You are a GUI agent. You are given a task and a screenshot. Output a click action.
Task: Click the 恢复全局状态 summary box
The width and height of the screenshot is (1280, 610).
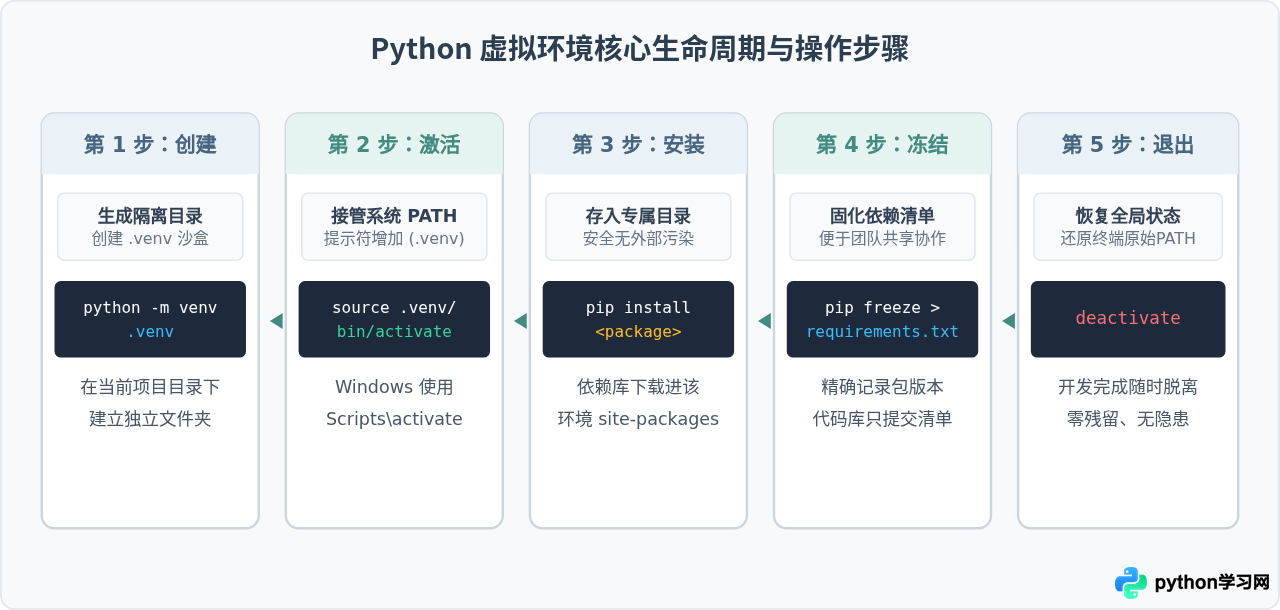(1128, 227)
